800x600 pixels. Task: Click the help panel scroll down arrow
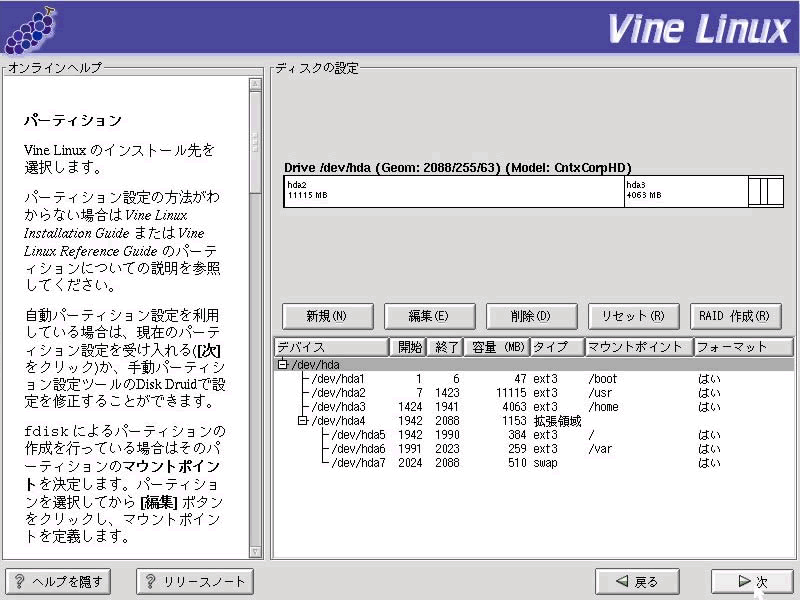(255, 552)
